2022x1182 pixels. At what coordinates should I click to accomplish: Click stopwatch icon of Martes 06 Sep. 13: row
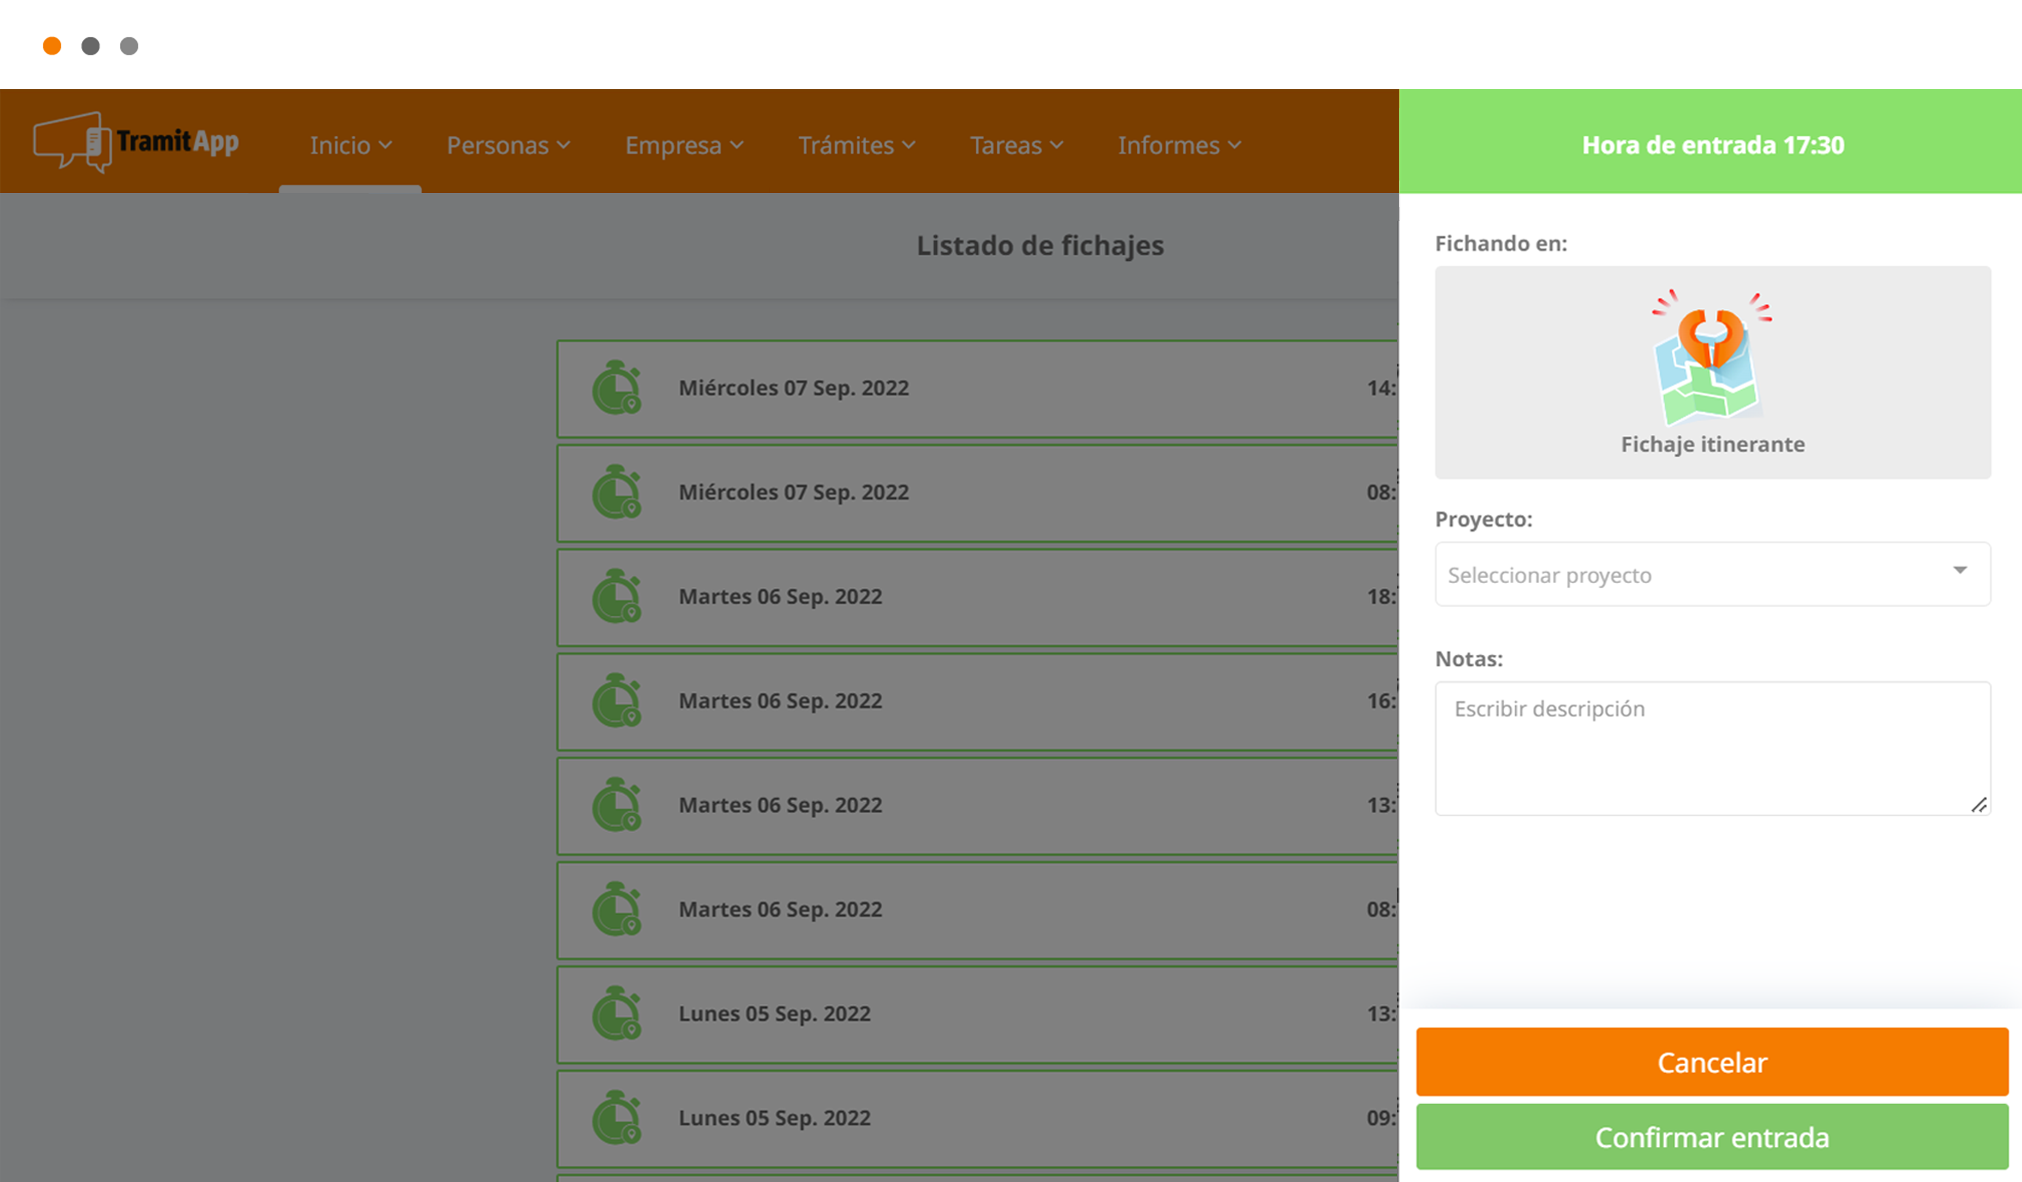click(616, 805)
